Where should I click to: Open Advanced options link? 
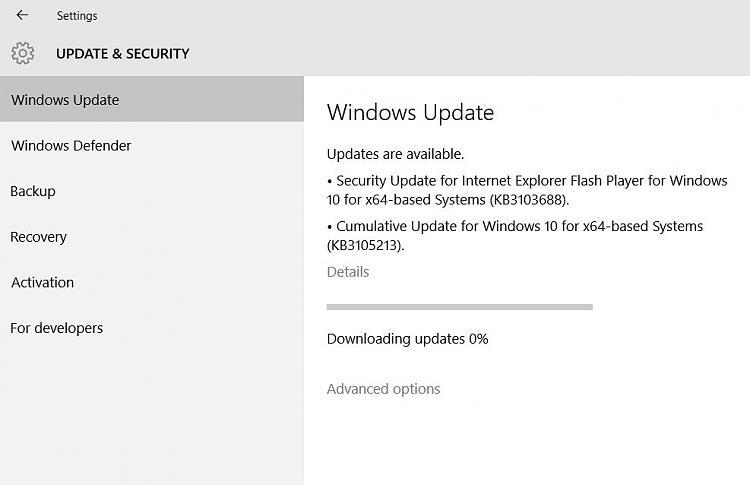383,389
